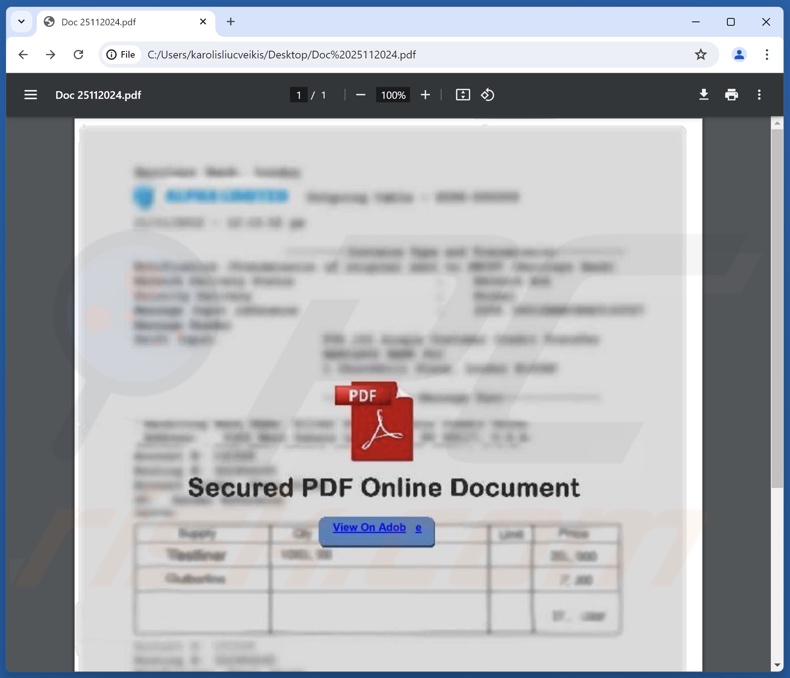
Task: Go forward to next page
Action: pos(50,54)
